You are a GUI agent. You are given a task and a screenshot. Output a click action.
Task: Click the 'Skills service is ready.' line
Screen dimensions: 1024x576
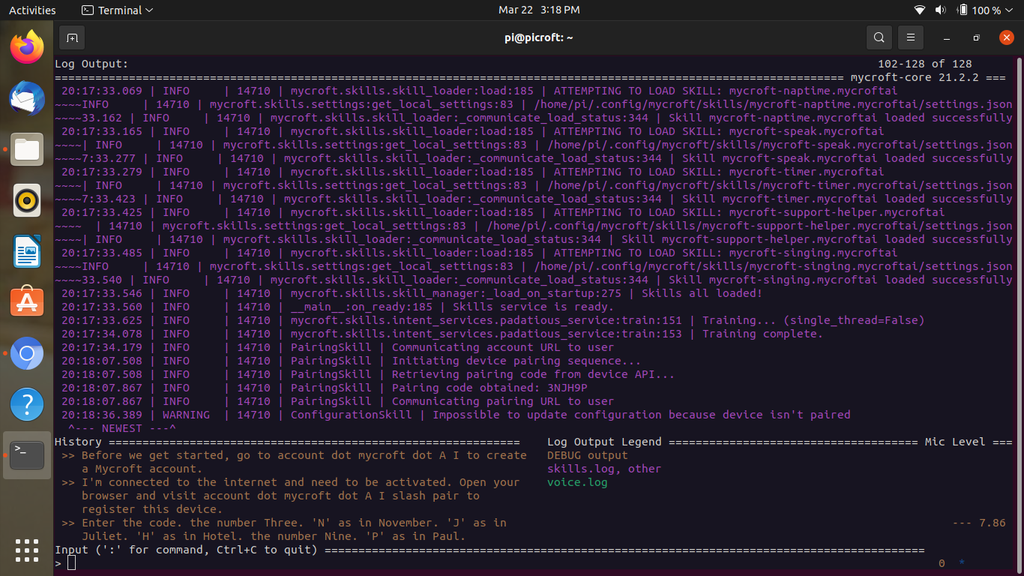pos(338,307)
